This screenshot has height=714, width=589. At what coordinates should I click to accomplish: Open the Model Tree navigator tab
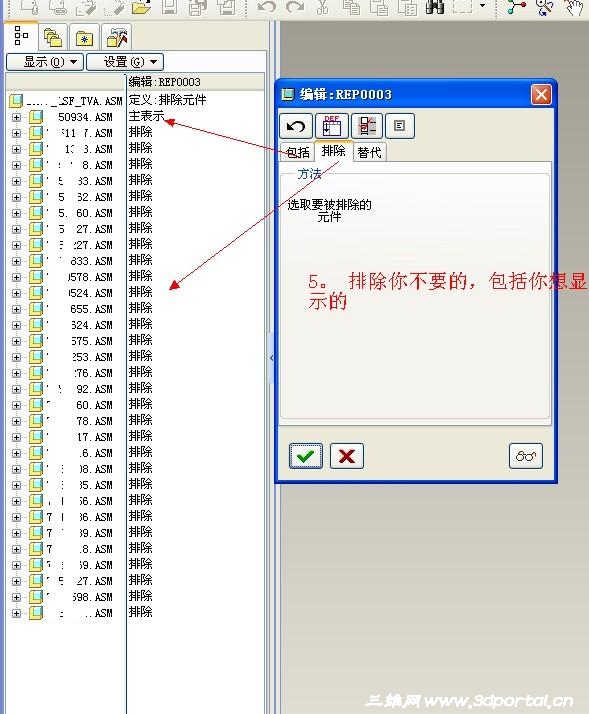click(x=21, y=36)
